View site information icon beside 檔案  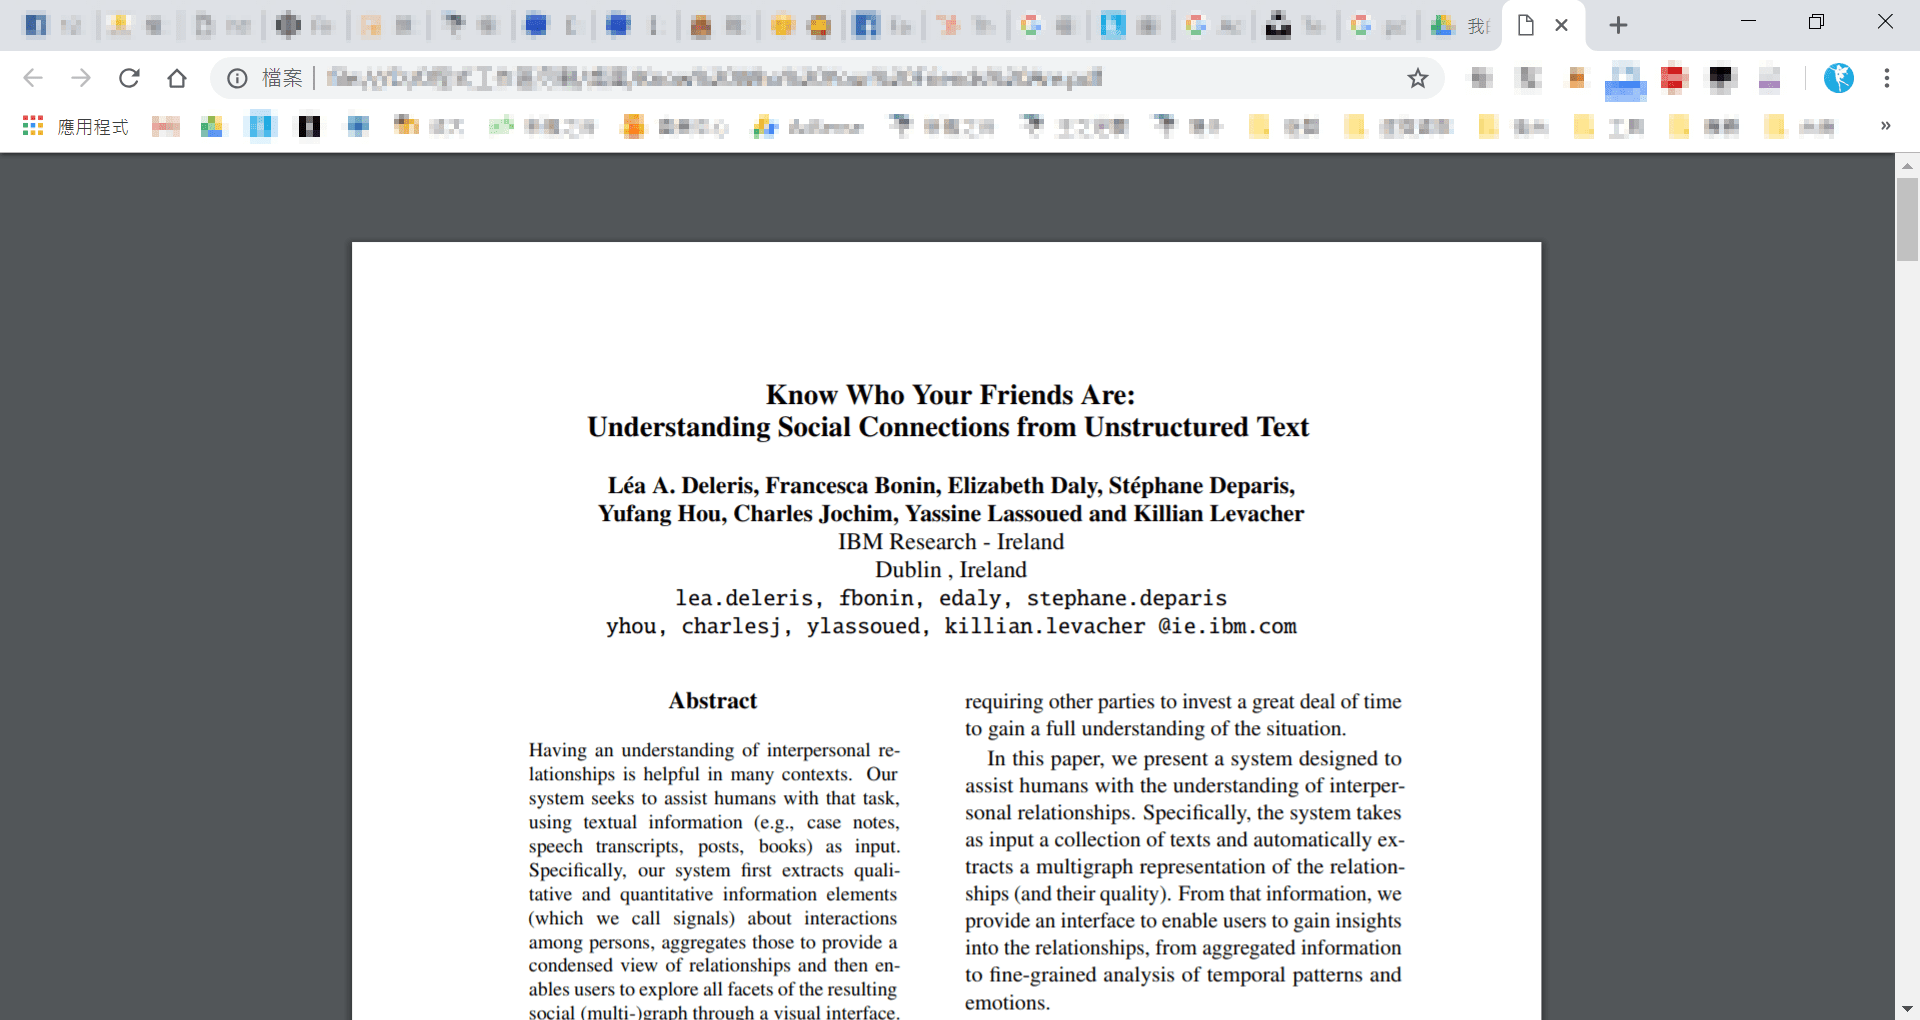tap(237, 78)
